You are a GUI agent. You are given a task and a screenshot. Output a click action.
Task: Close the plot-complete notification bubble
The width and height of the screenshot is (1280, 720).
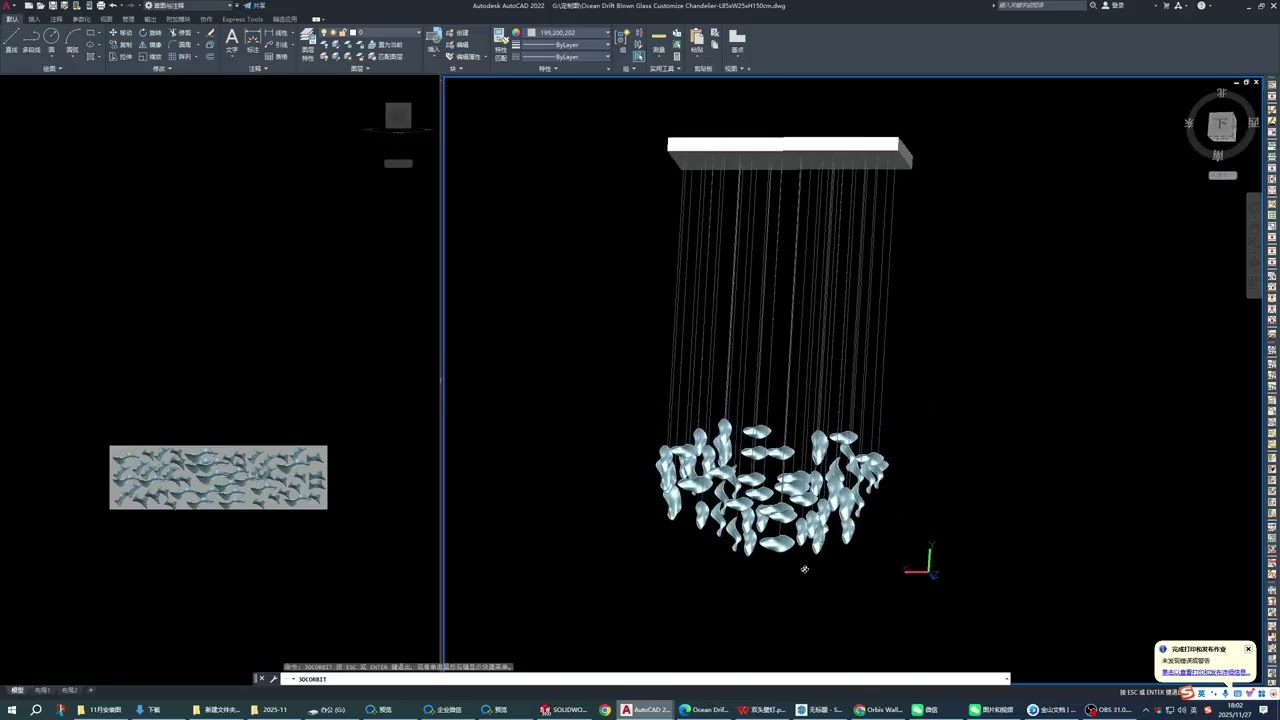click(x=1248, y=649)
